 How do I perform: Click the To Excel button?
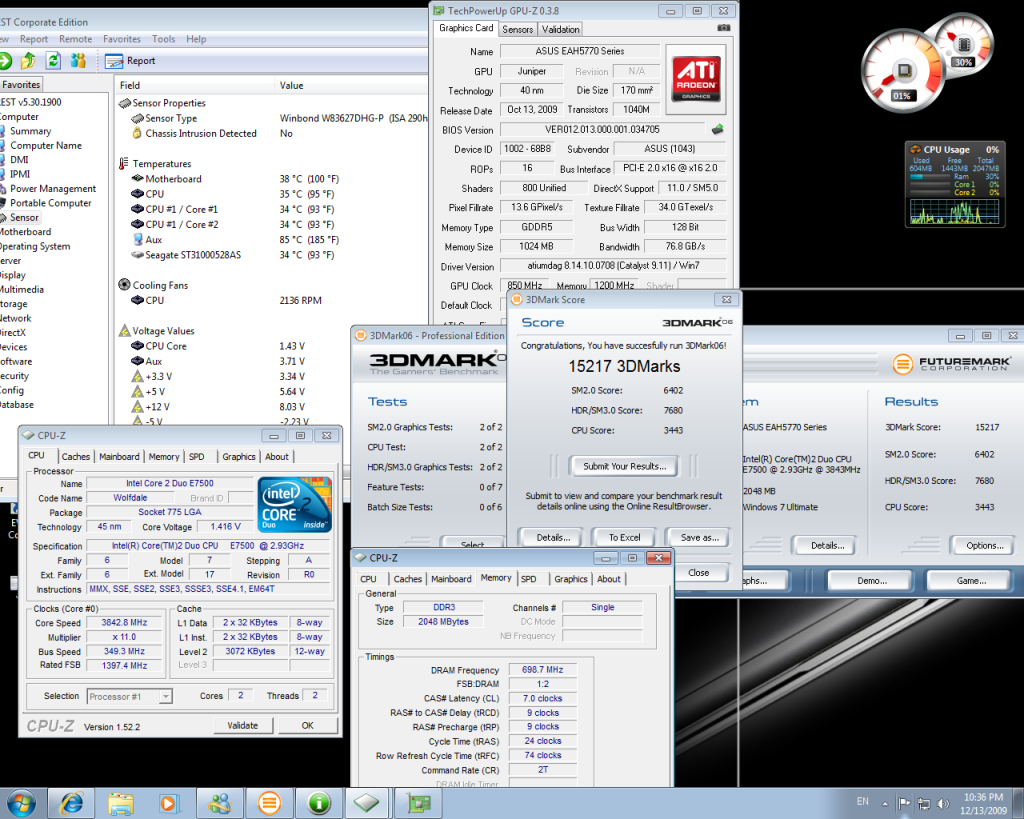click(624, 538)
